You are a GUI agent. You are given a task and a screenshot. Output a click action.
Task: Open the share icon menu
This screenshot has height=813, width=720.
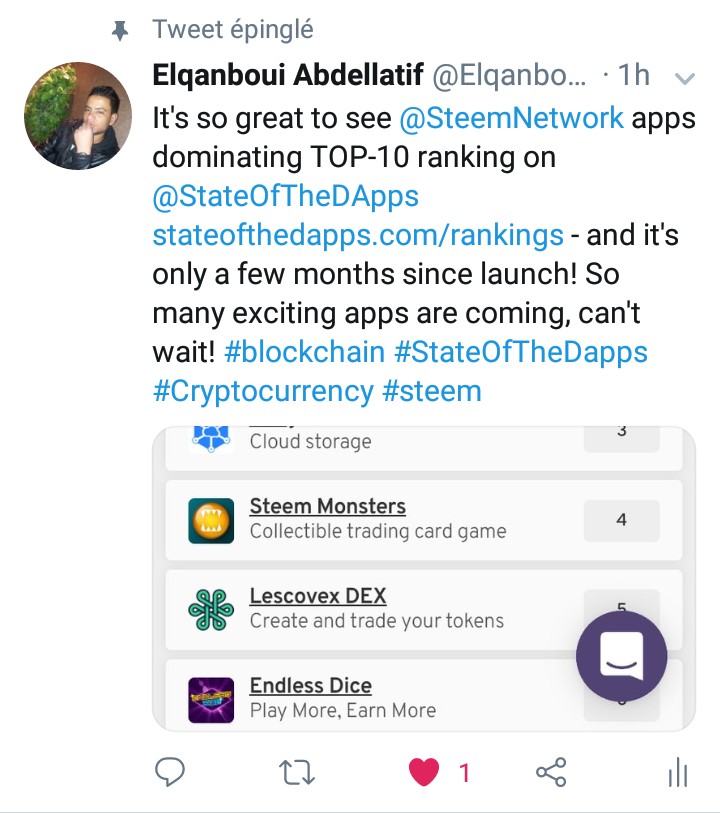[x=551, y=772]
